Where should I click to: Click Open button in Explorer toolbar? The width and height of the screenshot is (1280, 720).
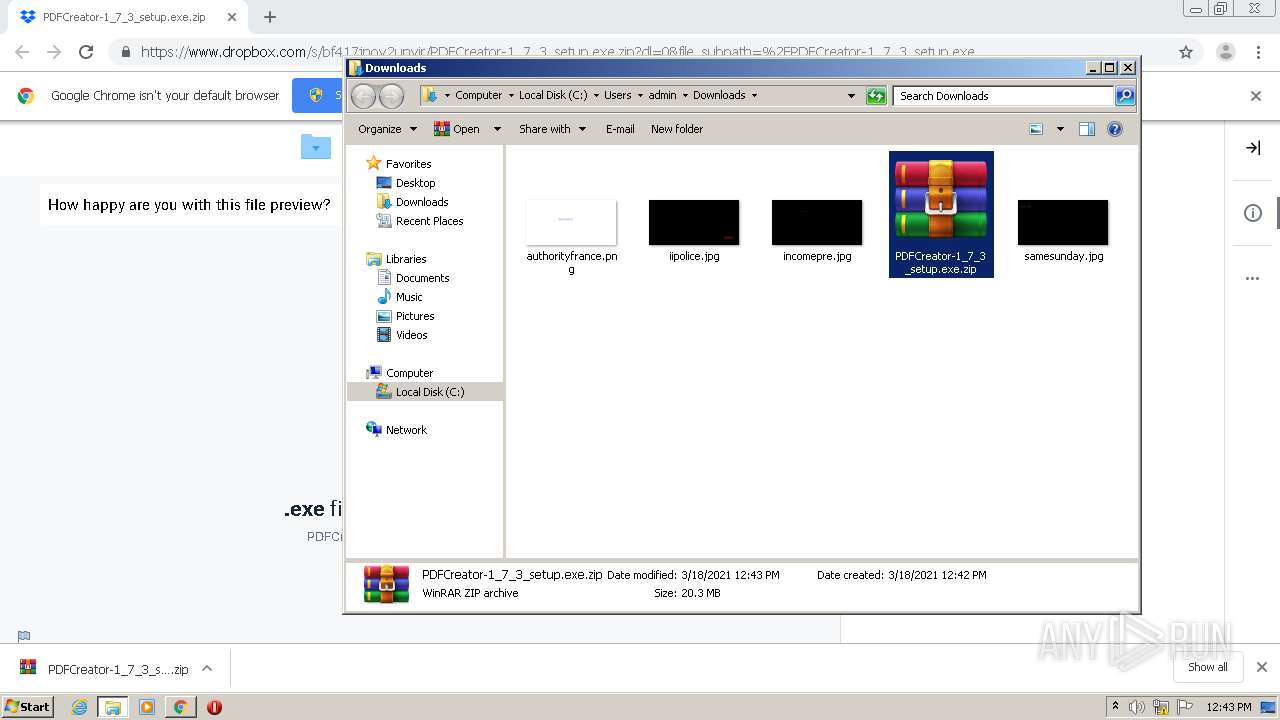pos(457,129)
